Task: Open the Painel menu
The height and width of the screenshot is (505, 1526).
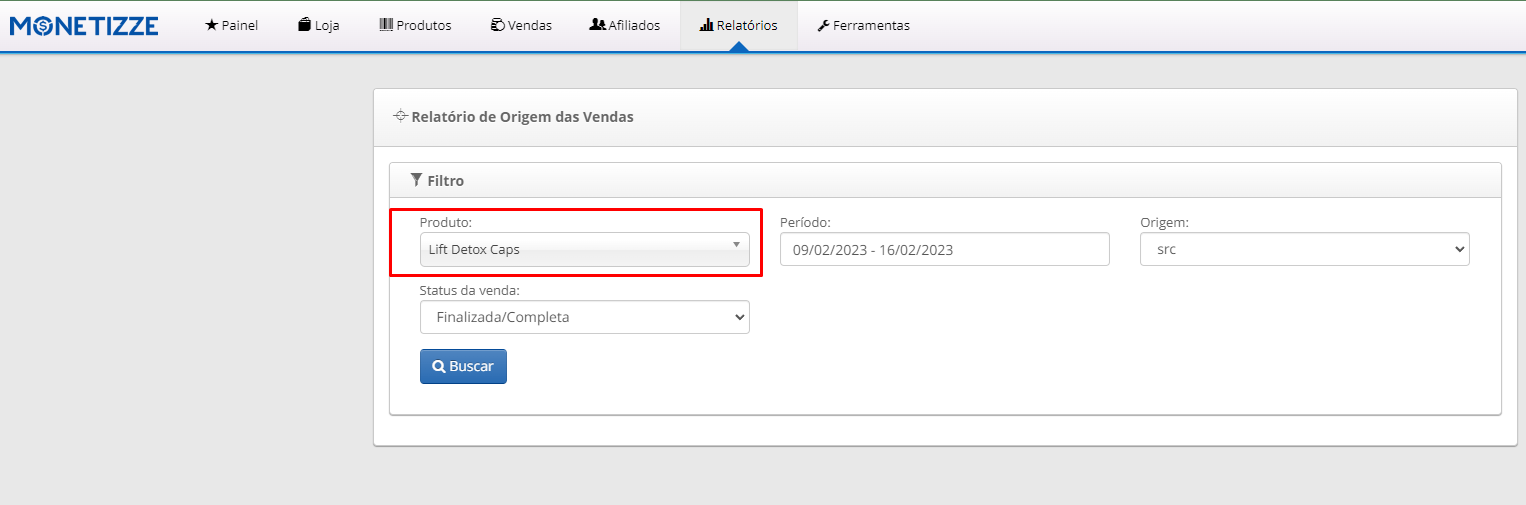Action: click(231, 25)
